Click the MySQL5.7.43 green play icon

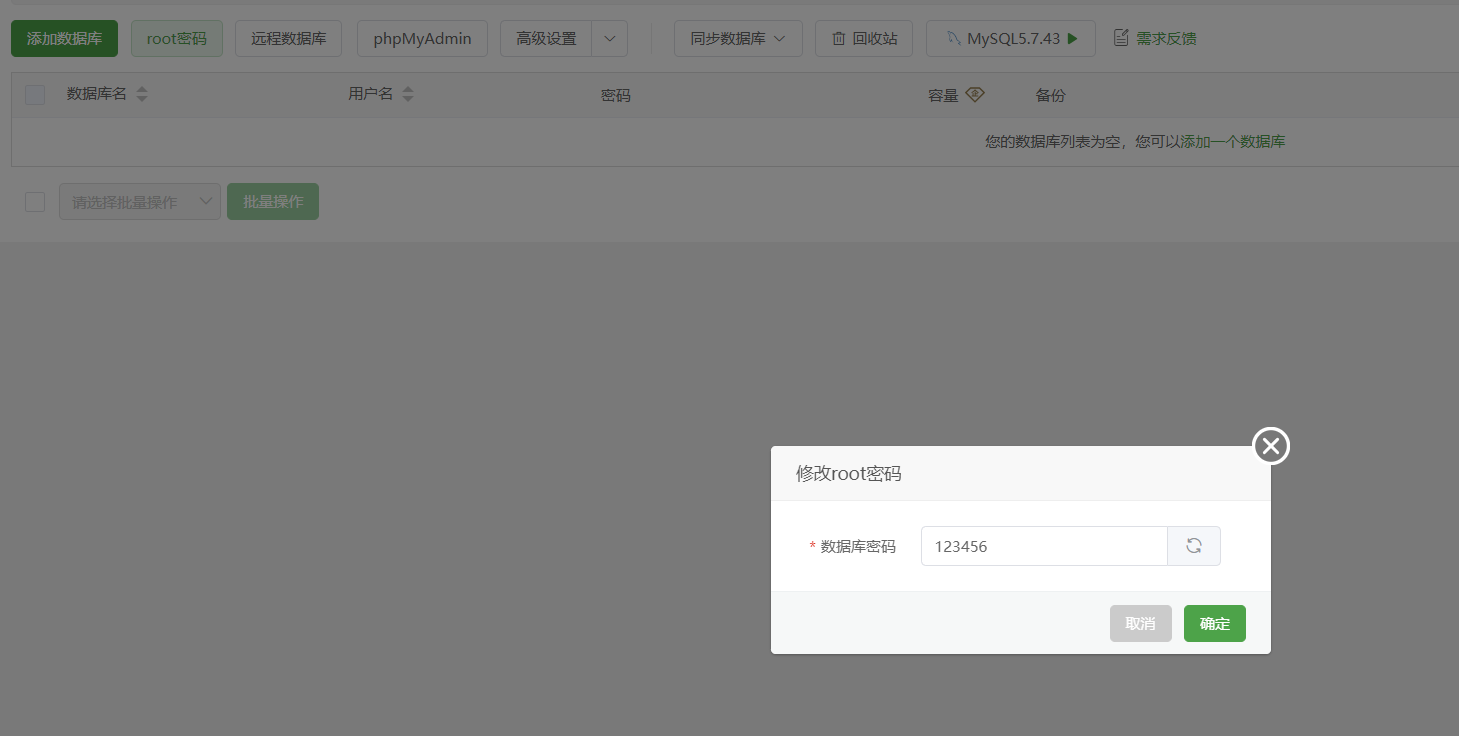[x=1073, y=39]
